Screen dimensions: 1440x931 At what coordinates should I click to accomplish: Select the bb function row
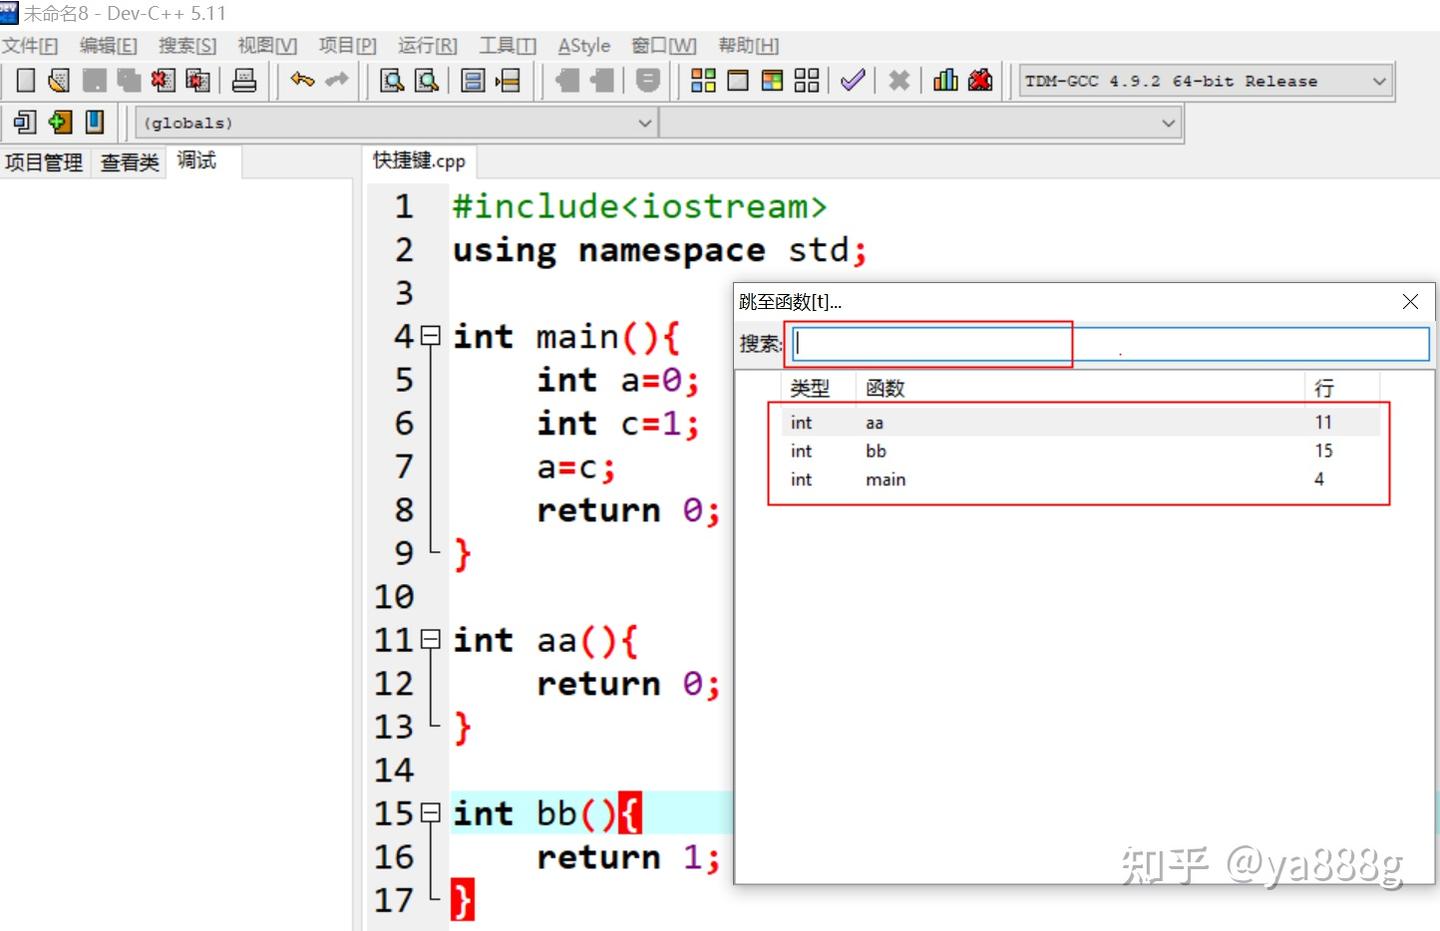(1080, 451)
